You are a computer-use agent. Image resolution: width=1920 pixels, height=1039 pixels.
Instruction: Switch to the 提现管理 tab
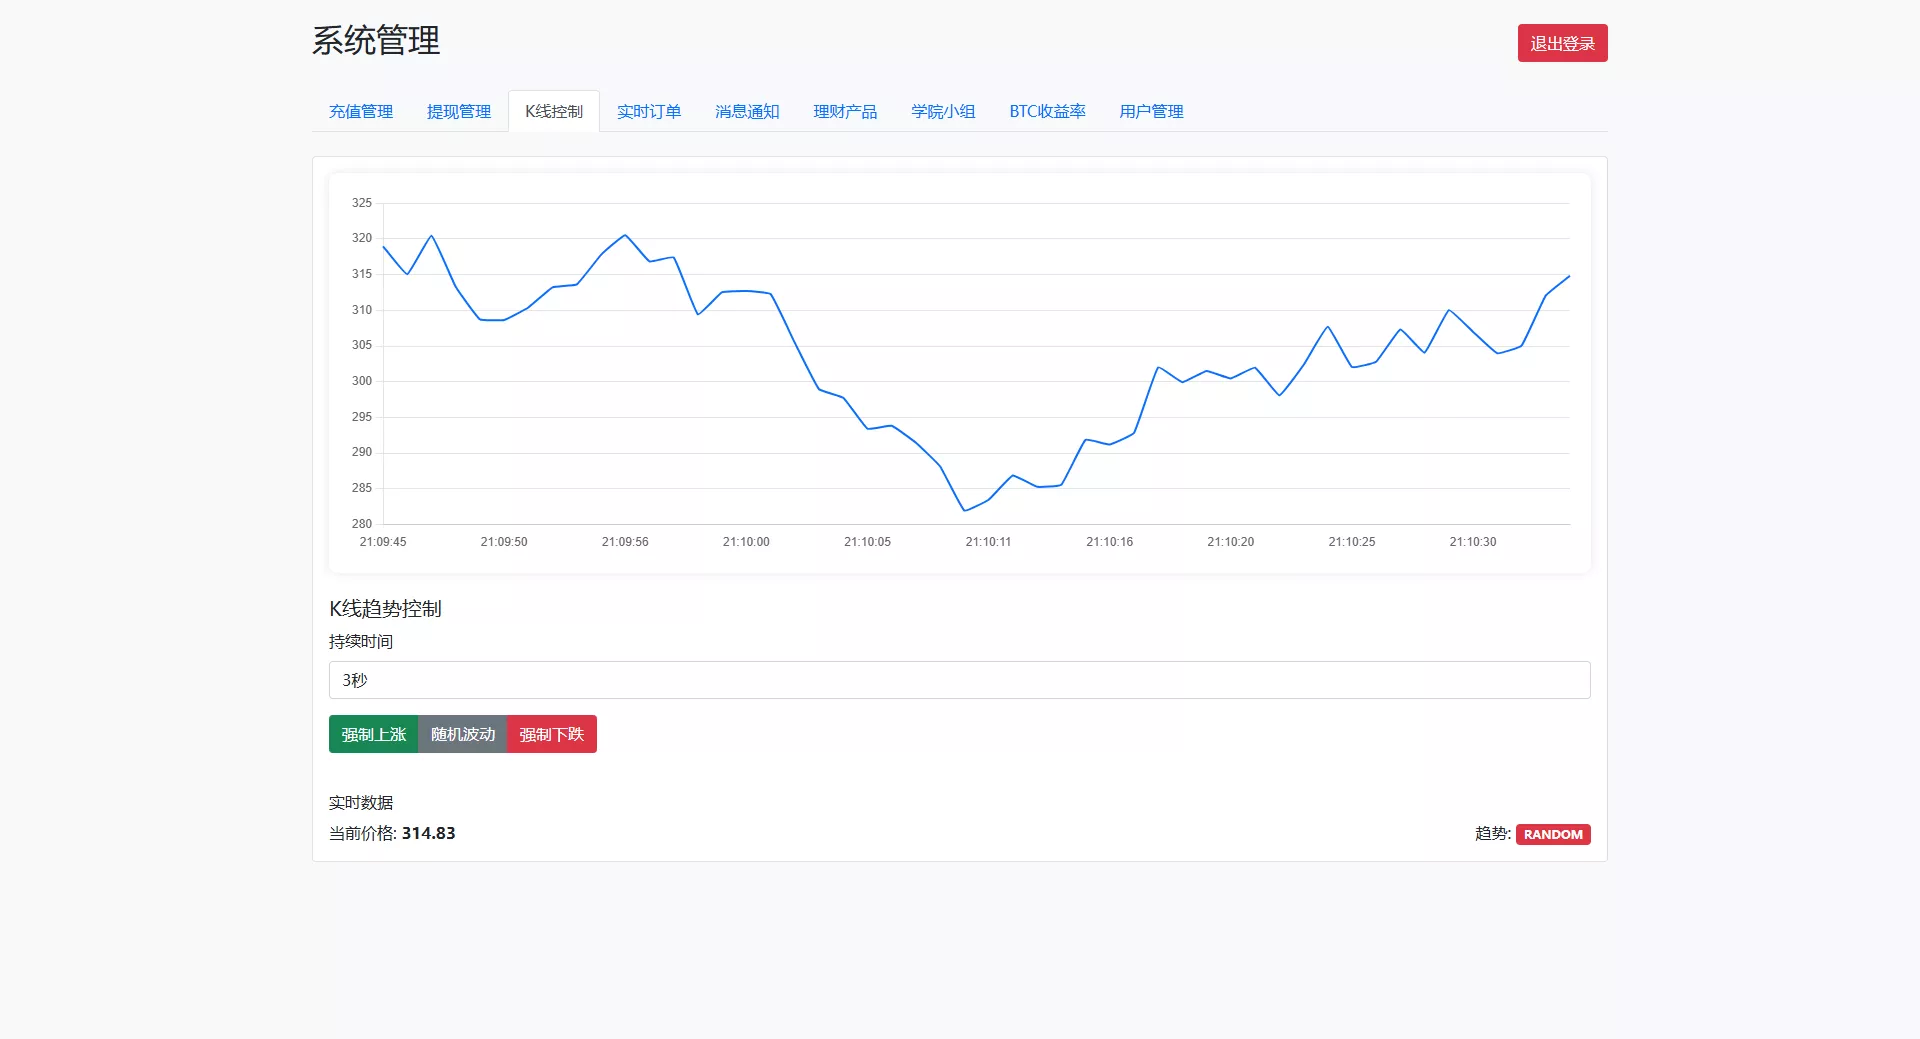(x=459, y=112)
